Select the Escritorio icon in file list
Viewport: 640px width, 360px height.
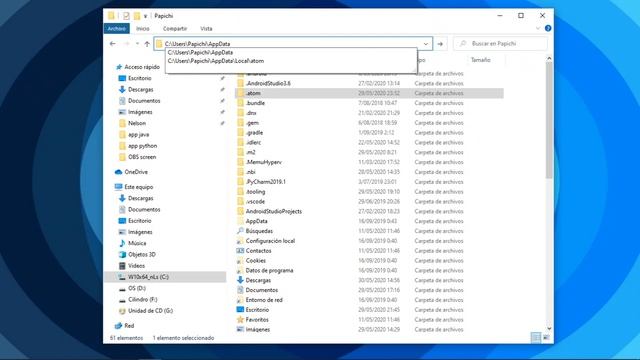[x=240, y=309]
